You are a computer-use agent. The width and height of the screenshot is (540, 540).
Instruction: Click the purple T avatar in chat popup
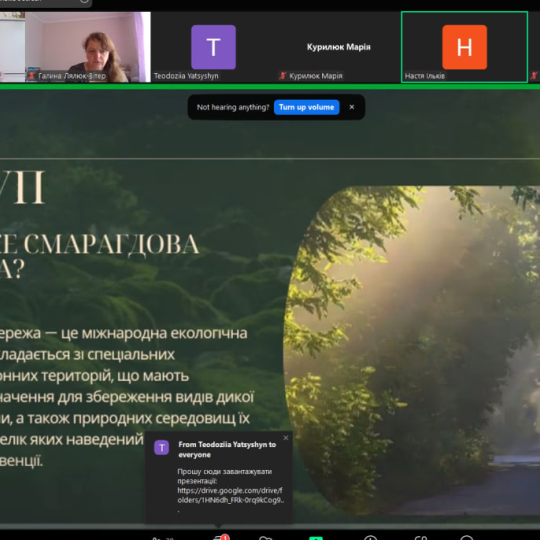[x=162, y=448]
